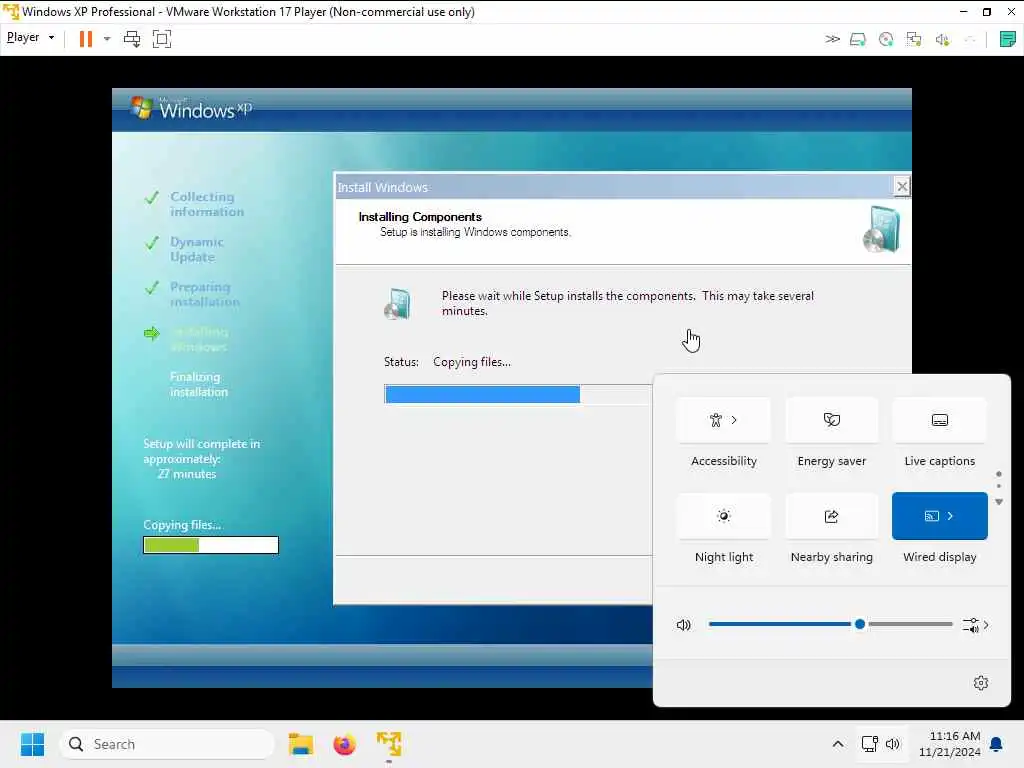The image size is (1024, 768).
Task: Open quick settings gear icon
Action: [x=981, y=683]
